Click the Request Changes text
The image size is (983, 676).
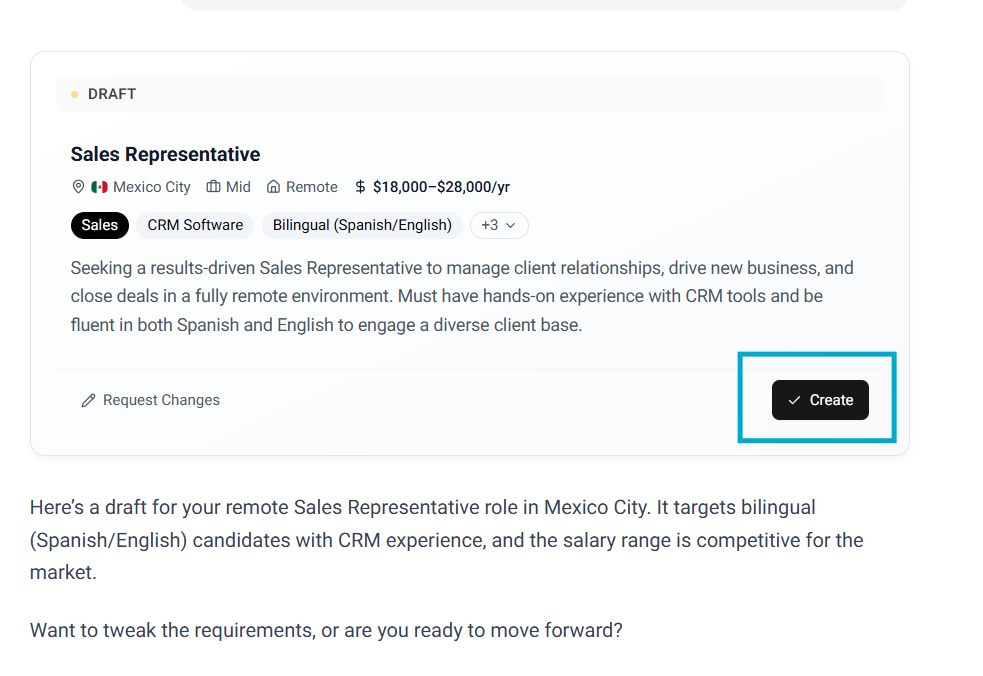tap(161, 400)
